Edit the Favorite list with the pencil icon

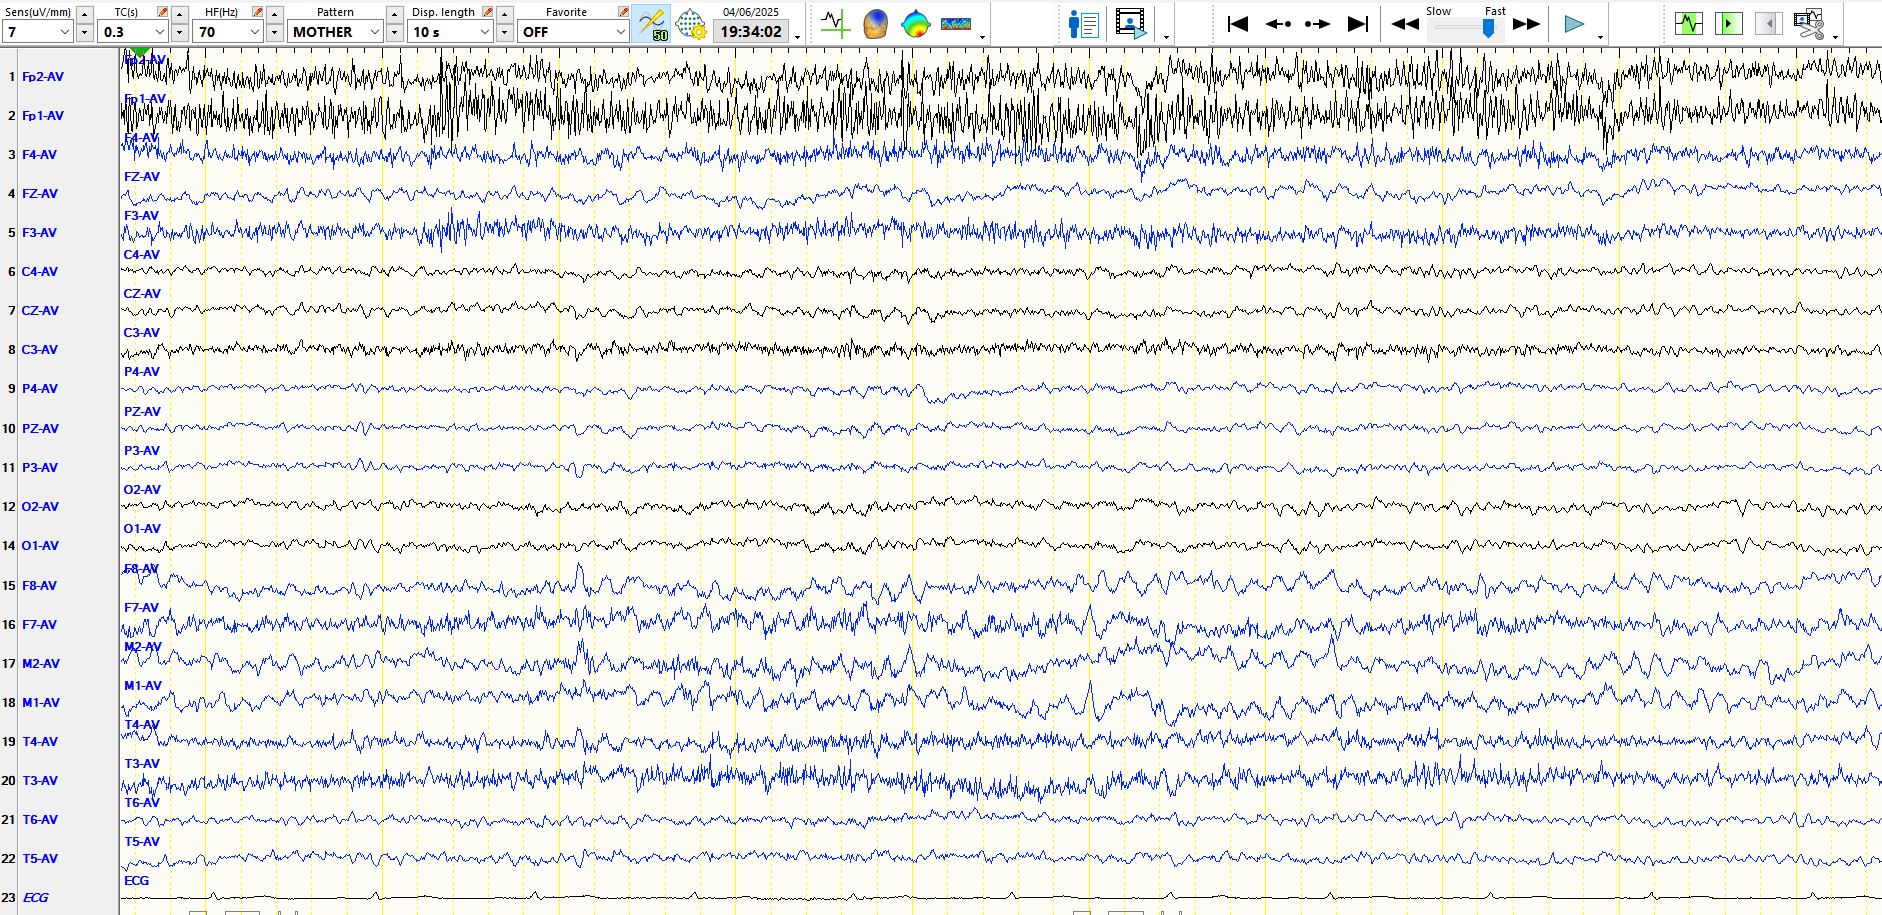tap(623, 12)
